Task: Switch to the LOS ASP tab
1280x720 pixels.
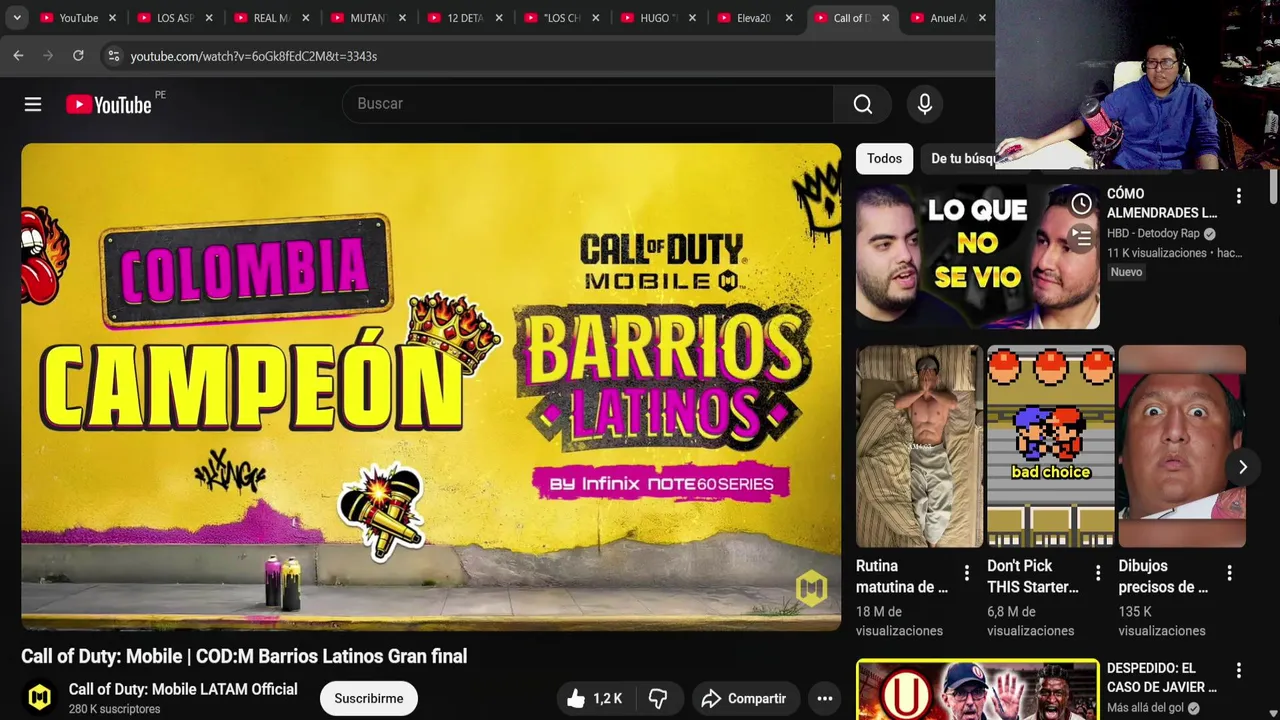Action: pos(174,18)
